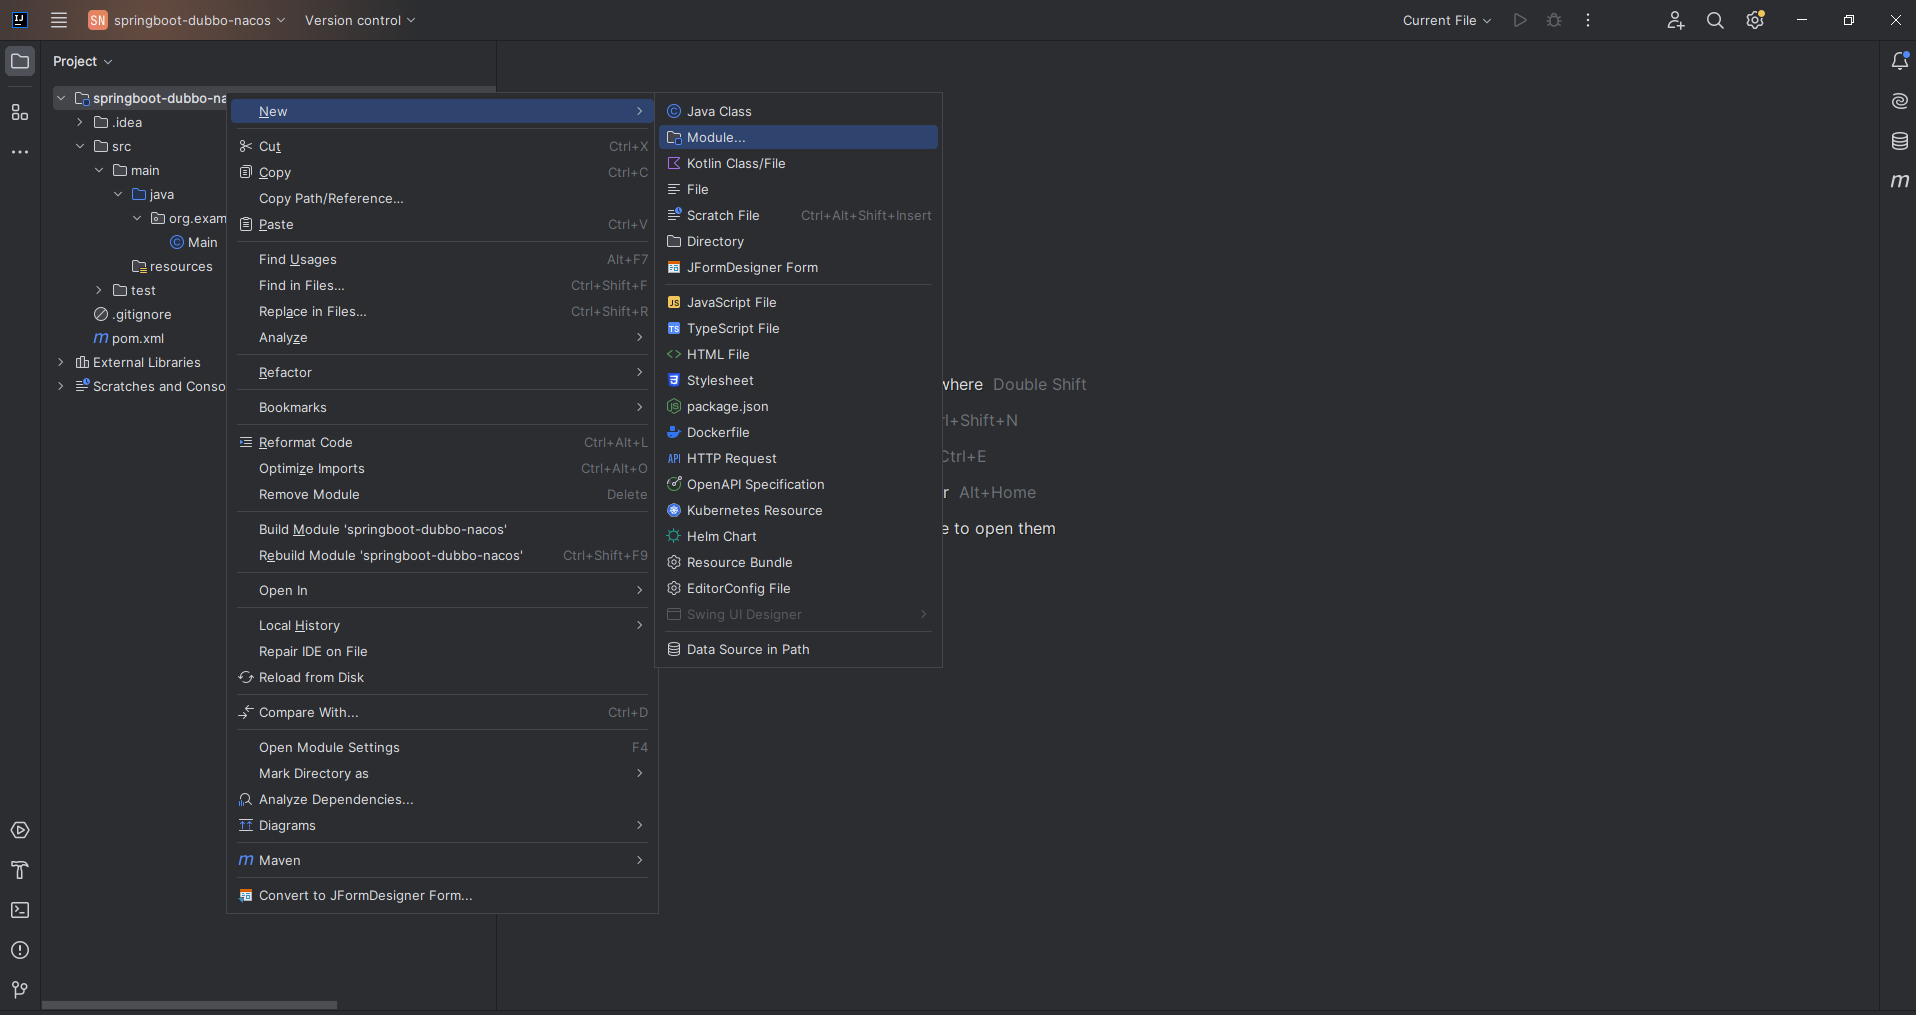The height and width of the screenshot is (1015, 1916).
Task: Create a TypeScript File
Action: 798,328
